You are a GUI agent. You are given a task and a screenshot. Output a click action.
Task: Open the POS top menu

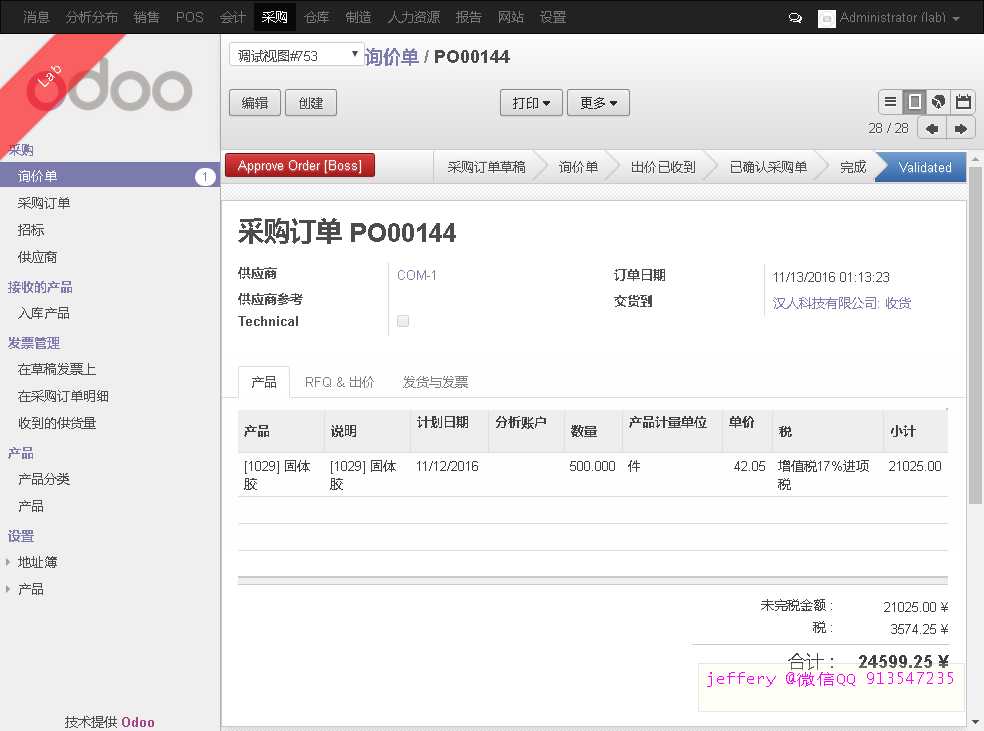point(190,17)
